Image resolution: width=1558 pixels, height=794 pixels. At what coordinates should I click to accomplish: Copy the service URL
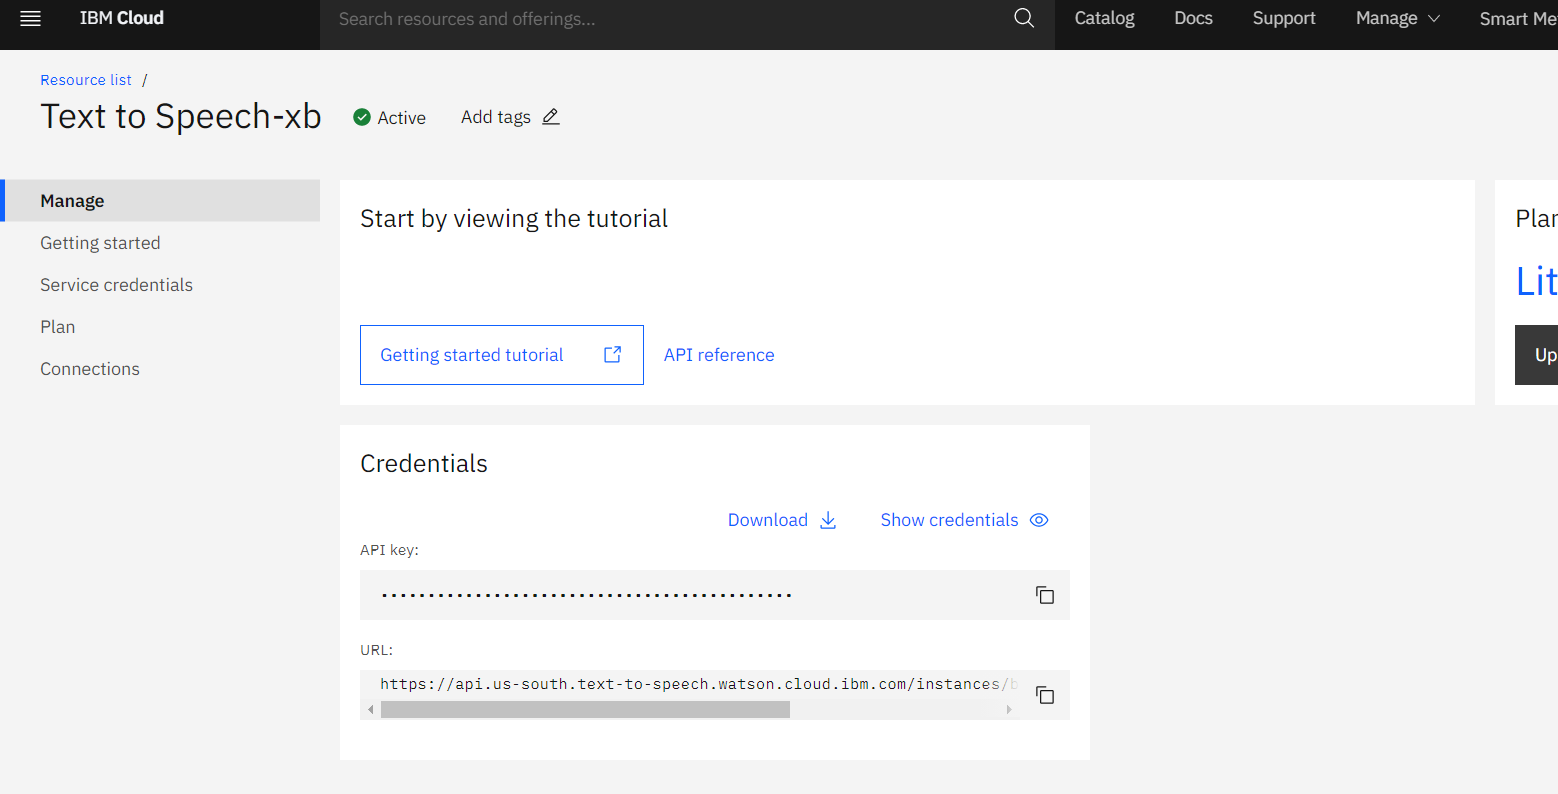[x=1044, y=694]
